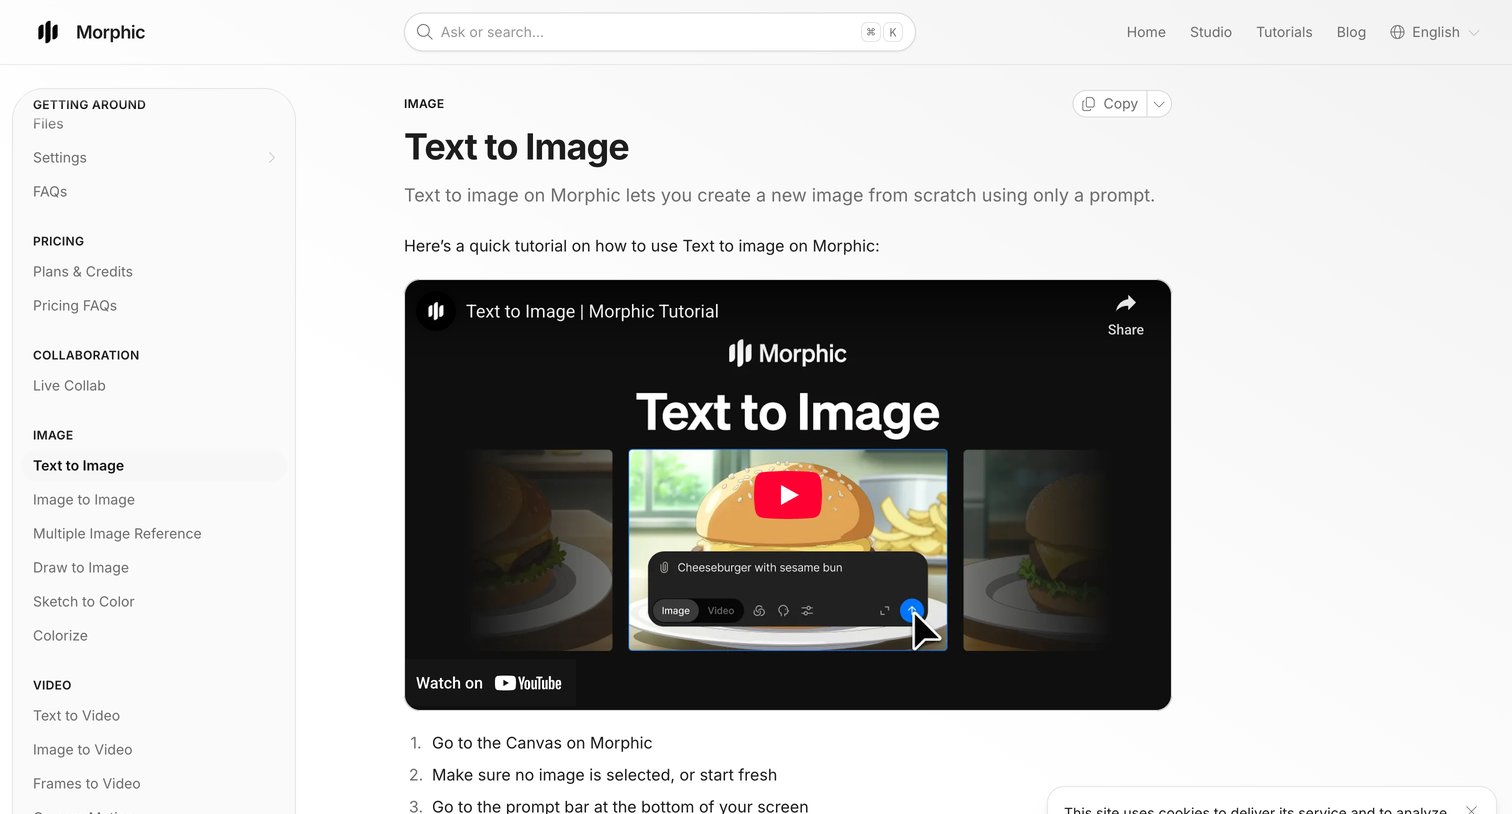Click Watch on YouTube link

(x=489, y=683)
